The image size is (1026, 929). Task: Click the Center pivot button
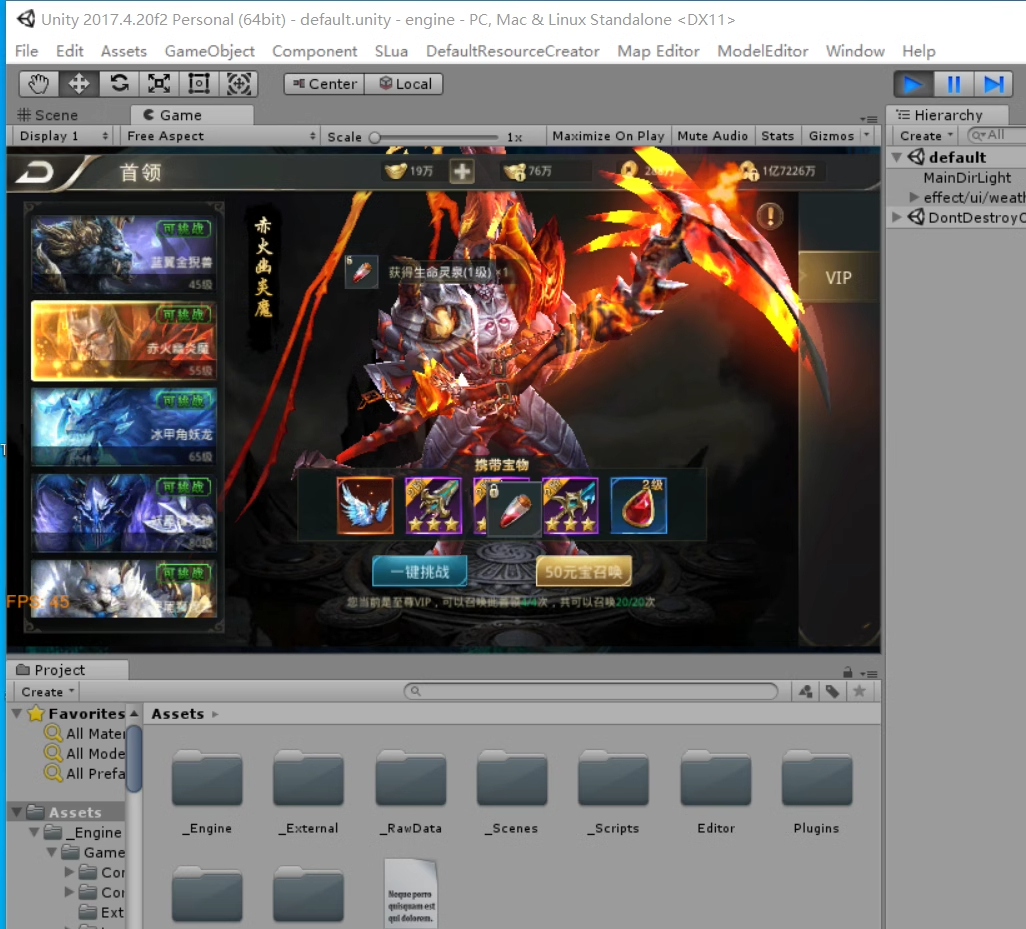[323, 84]
